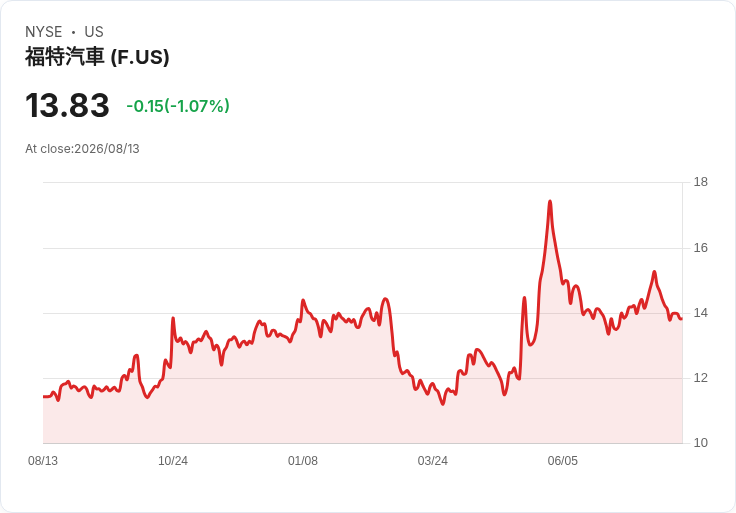736x513 pixels.
Task: Click the price change -0.15(-1.07%)
Action: [x=178, y=106]
